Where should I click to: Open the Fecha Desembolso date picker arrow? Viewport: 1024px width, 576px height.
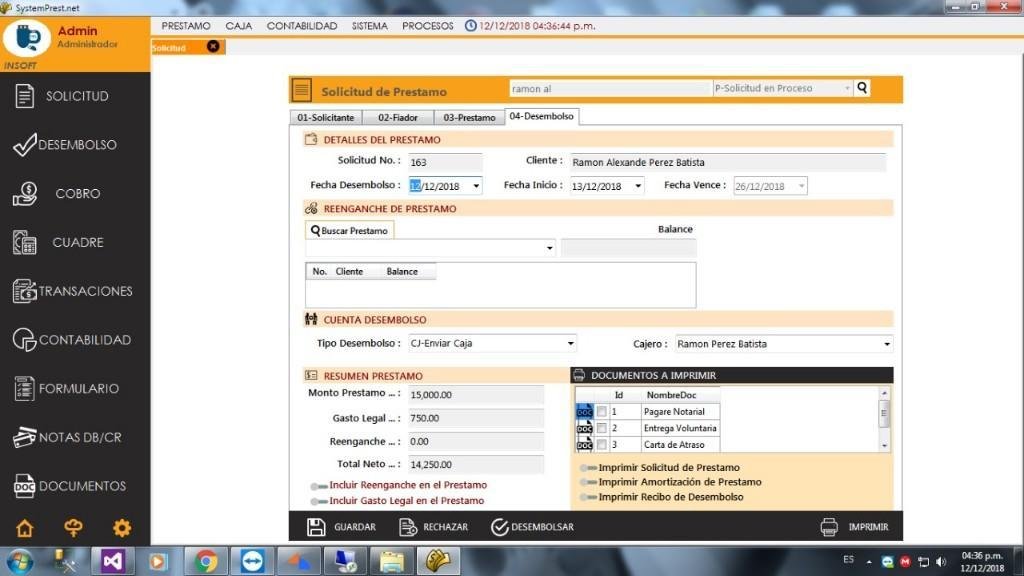(x=476, y=186)
